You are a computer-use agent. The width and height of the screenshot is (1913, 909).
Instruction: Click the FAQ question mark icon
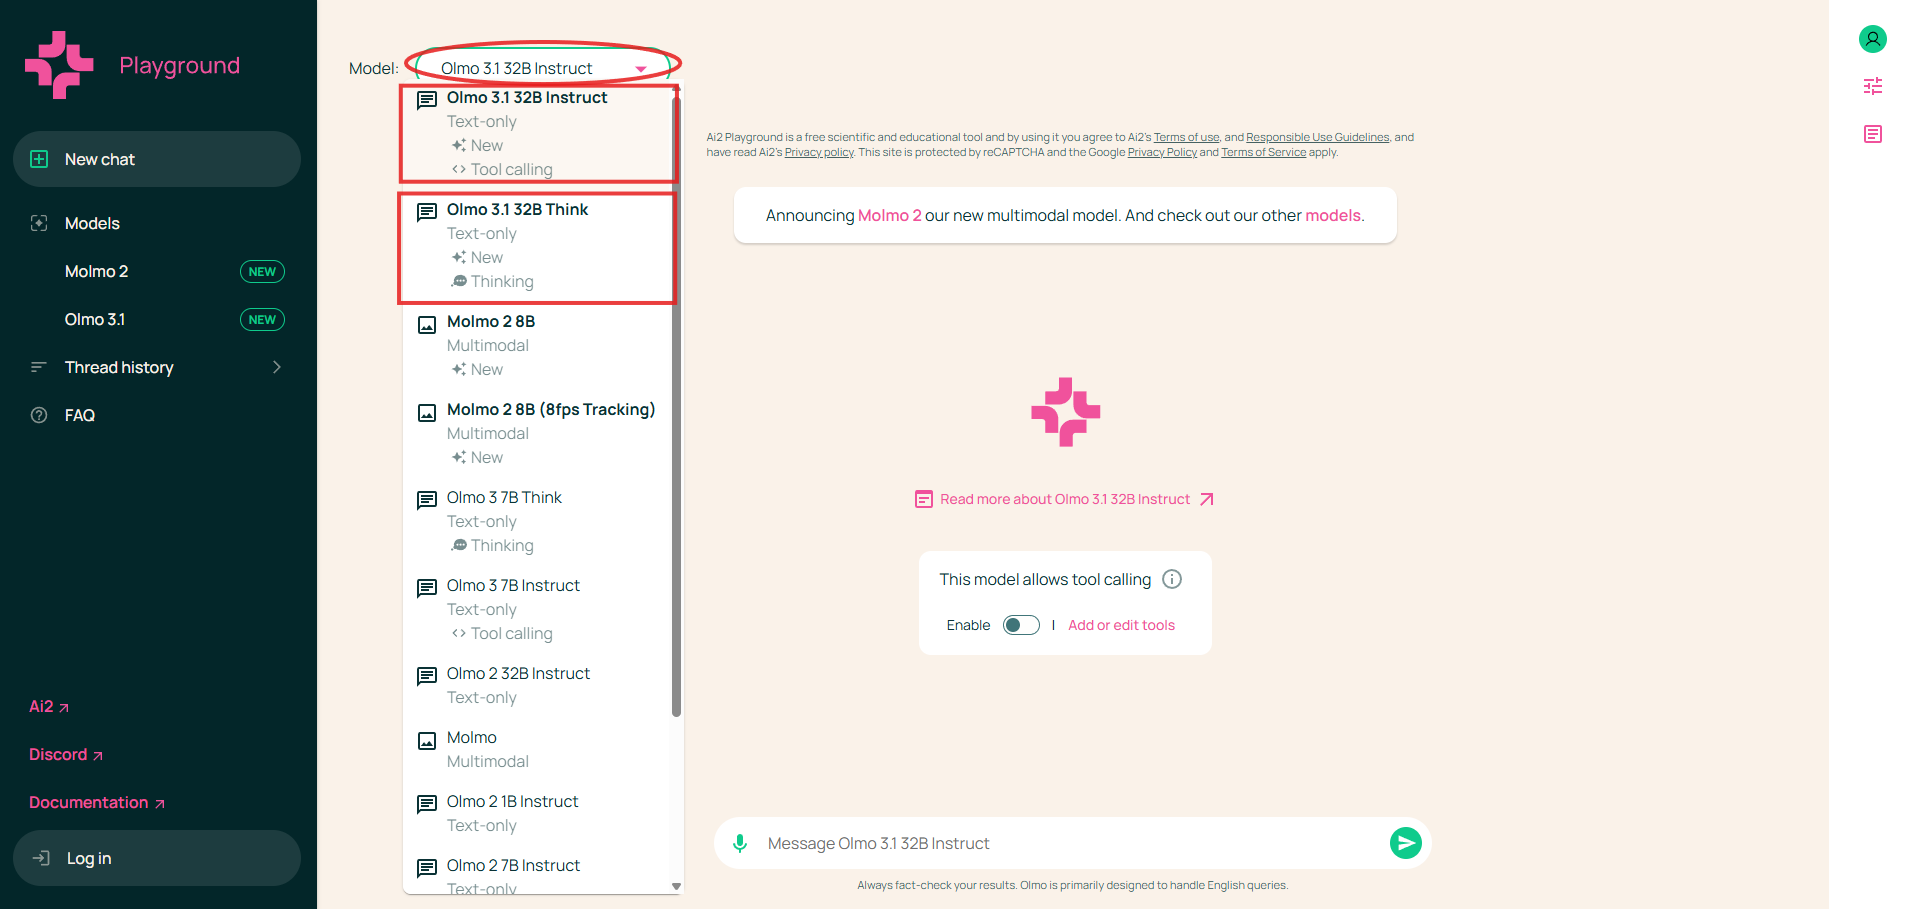point(39,415)
